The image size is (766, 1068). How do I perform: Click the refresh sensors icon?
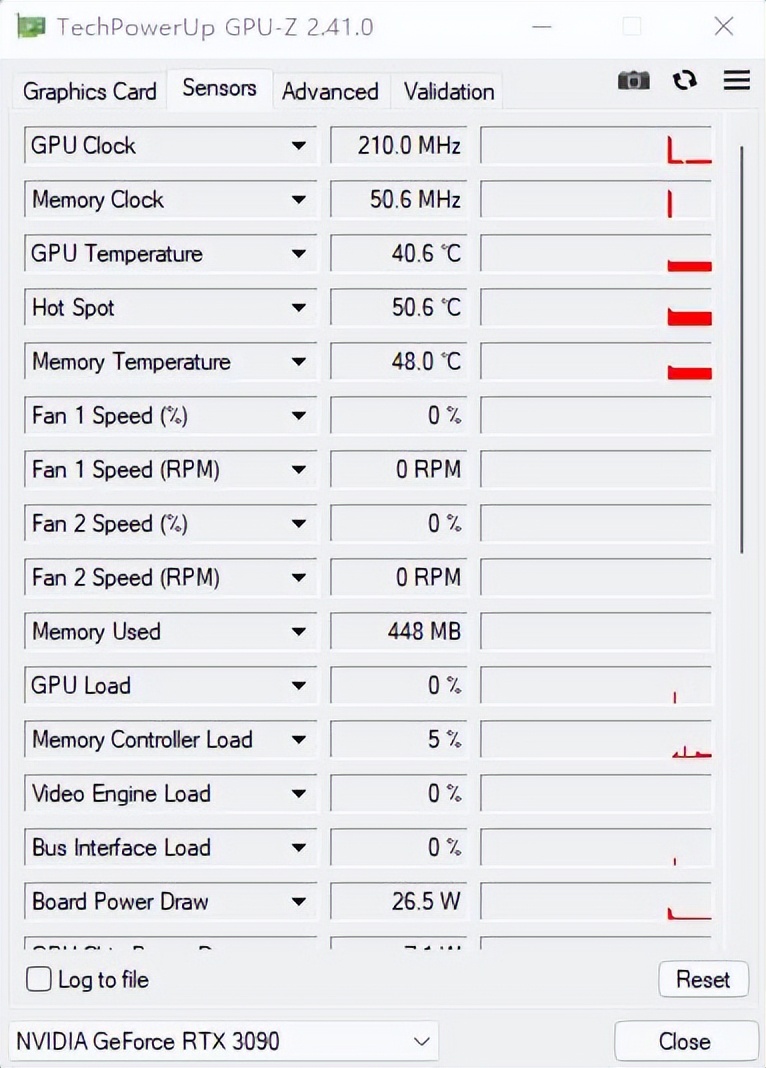point(685,81)
